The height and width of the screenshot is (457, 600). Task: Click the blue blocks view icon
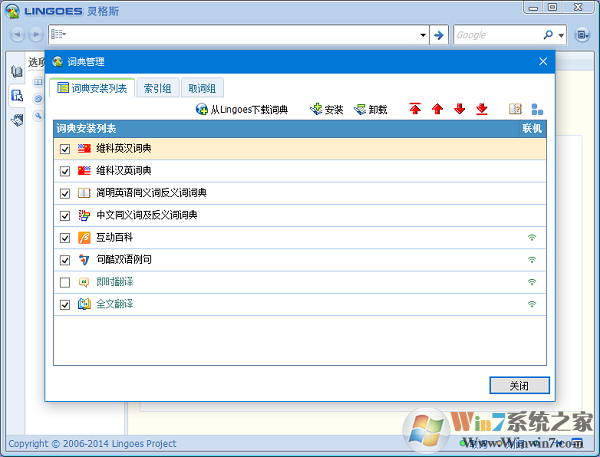pos(537,109)
